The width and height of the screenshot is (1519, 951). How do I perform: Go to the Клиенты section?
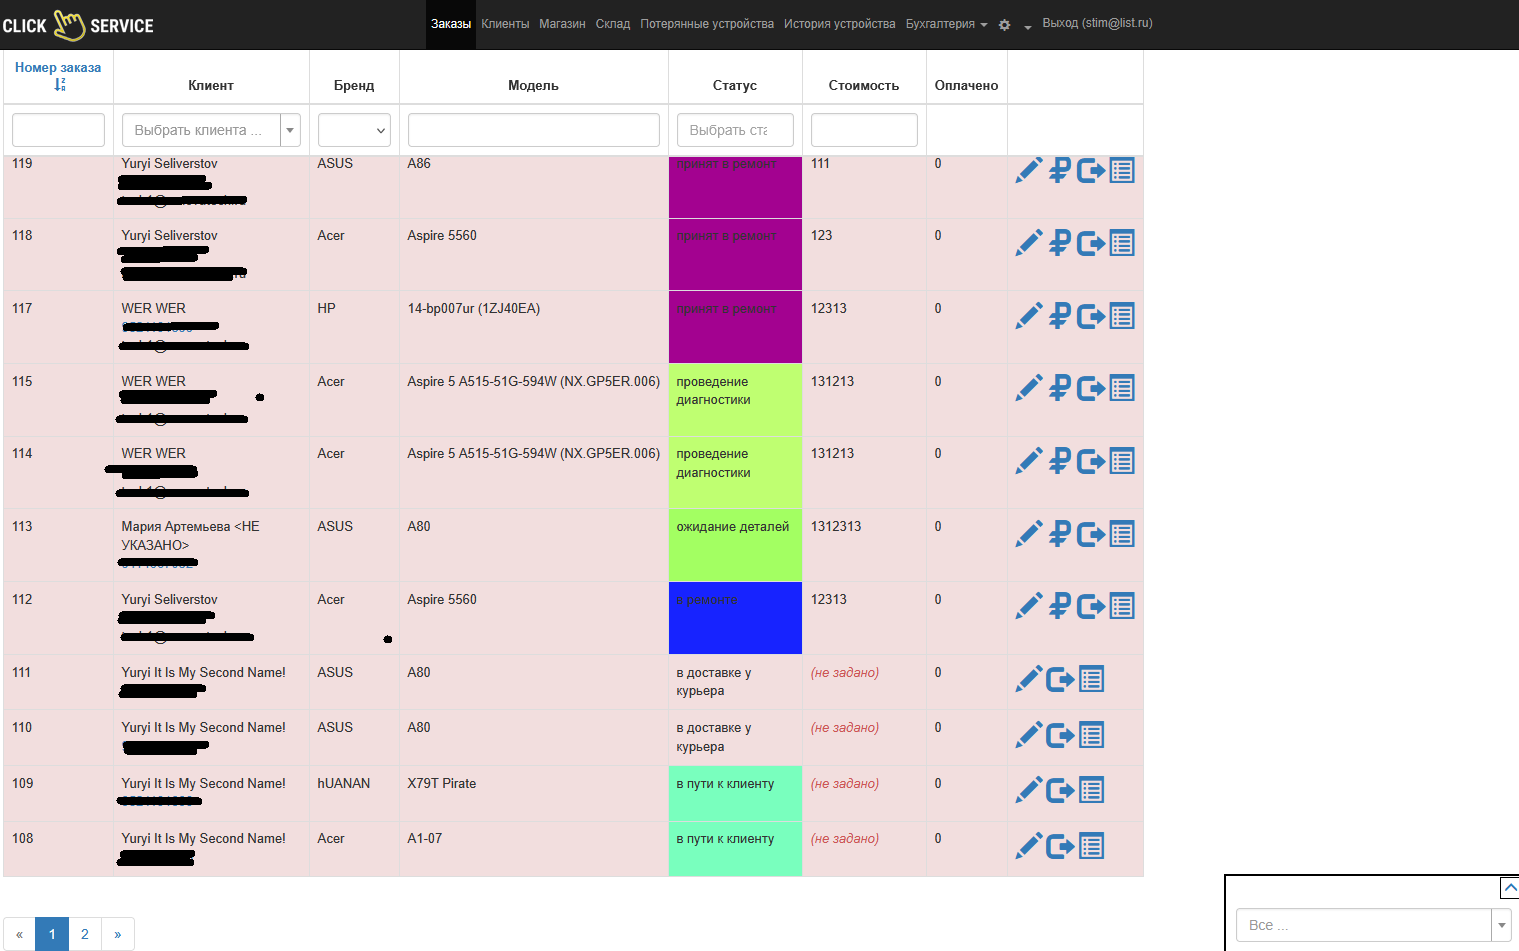(x=505, y=24)
